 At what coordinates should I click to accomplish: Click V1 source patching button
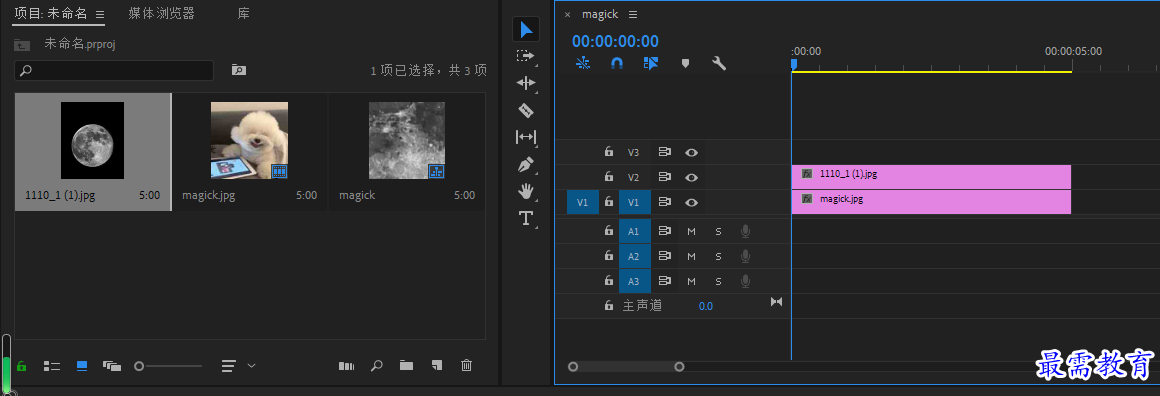click(582, 201)
